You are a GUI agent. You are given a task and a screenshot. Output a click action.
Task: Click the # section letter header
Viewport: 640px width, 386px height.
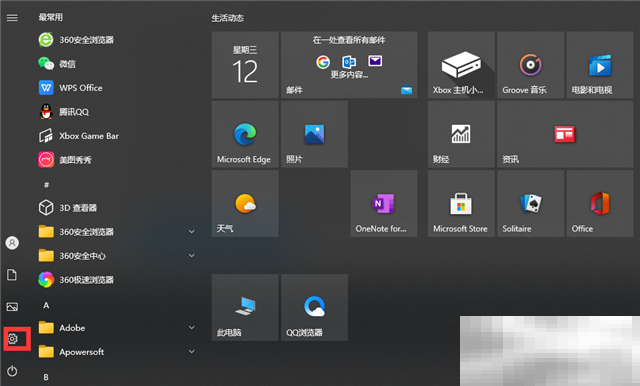(46, 185)
